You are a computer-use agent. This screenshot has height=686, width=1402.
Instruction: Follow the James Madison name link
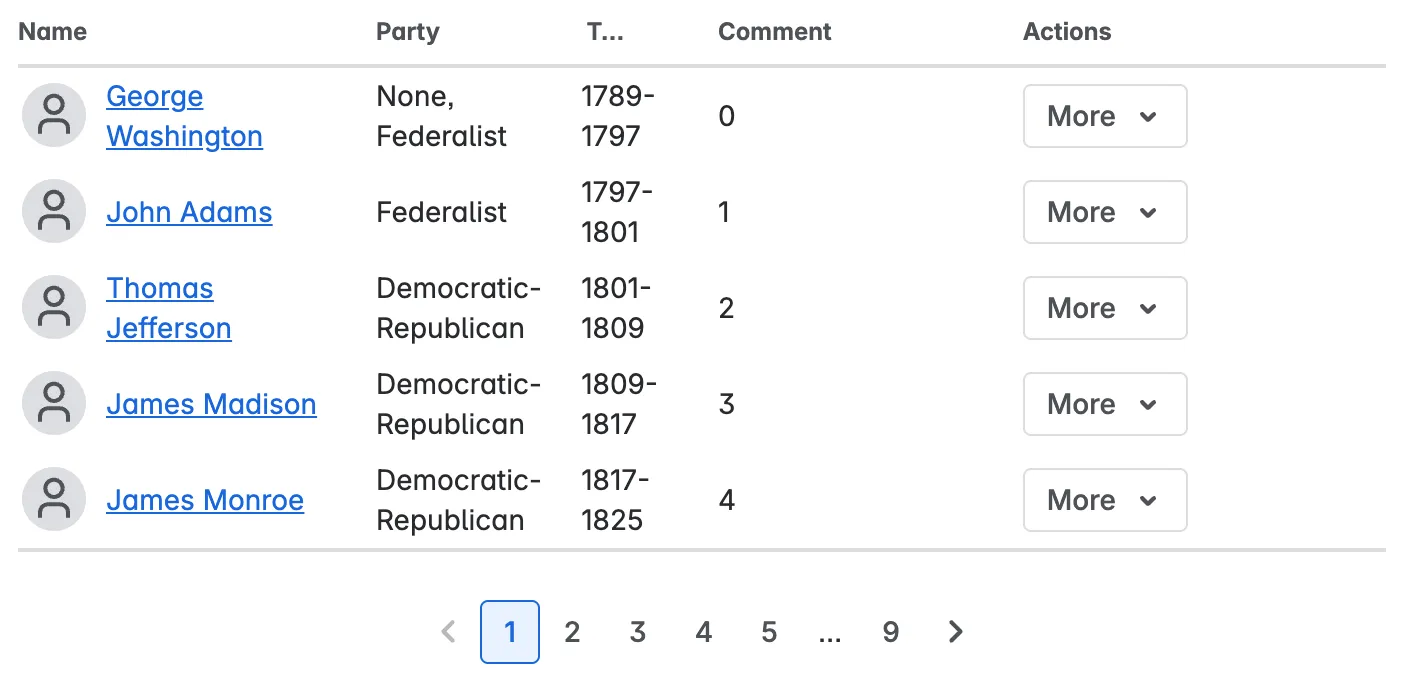[211, 404]
